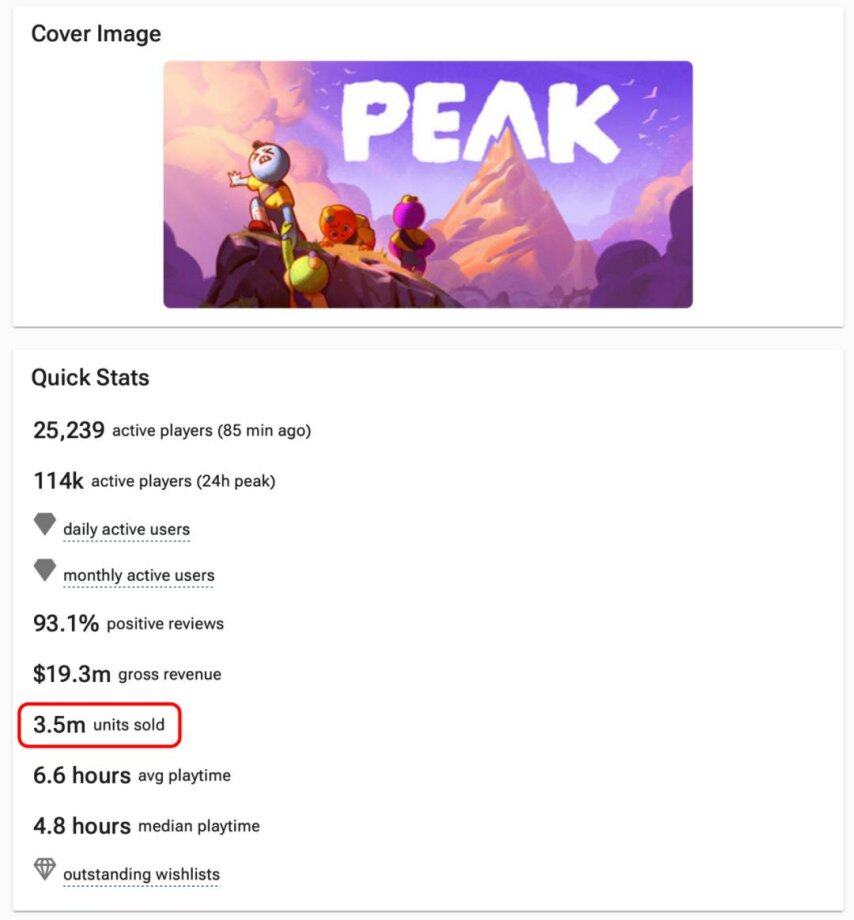Screen dimensions: 854x920
Task: Open the monthly active users link
Action: tap(138, 576)
